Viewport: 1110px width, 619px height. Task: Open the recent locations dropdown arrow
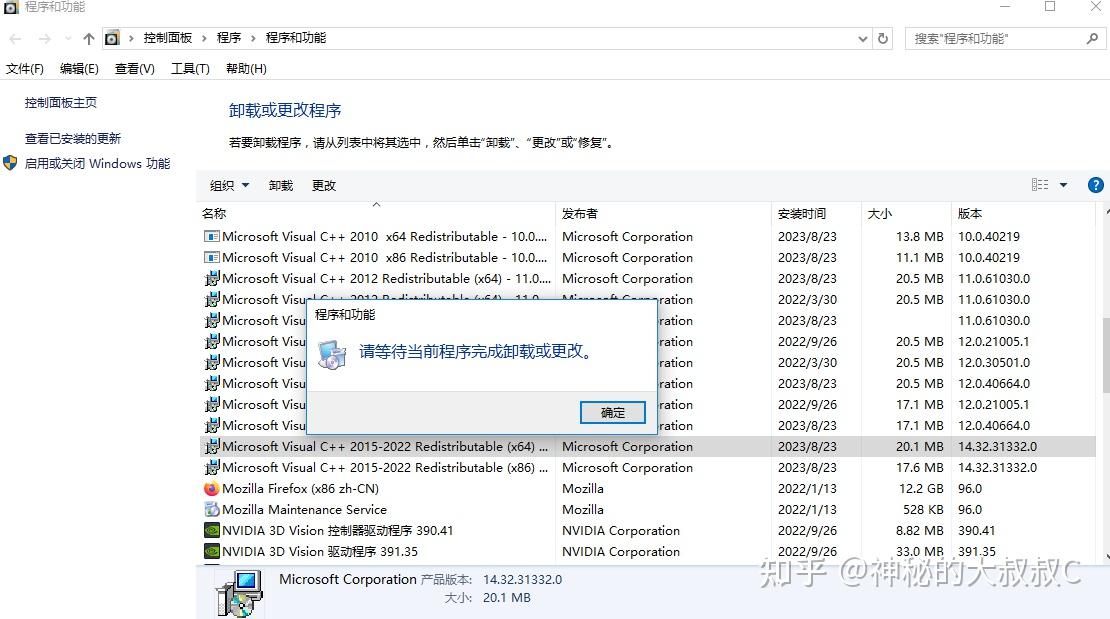[x=68, y=38]
